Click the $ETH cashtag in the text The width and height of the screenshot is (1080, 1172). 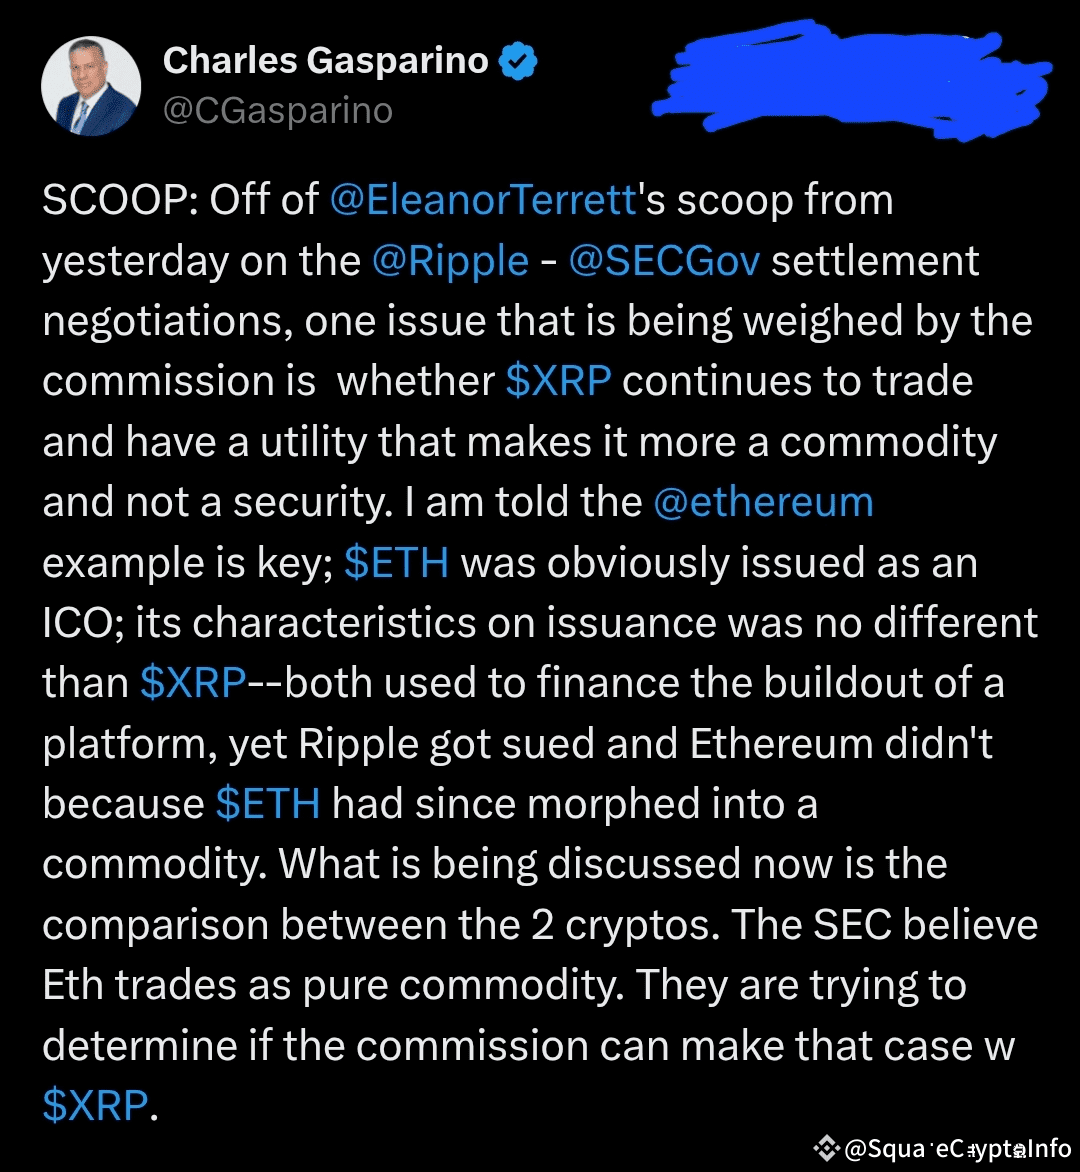396,562
